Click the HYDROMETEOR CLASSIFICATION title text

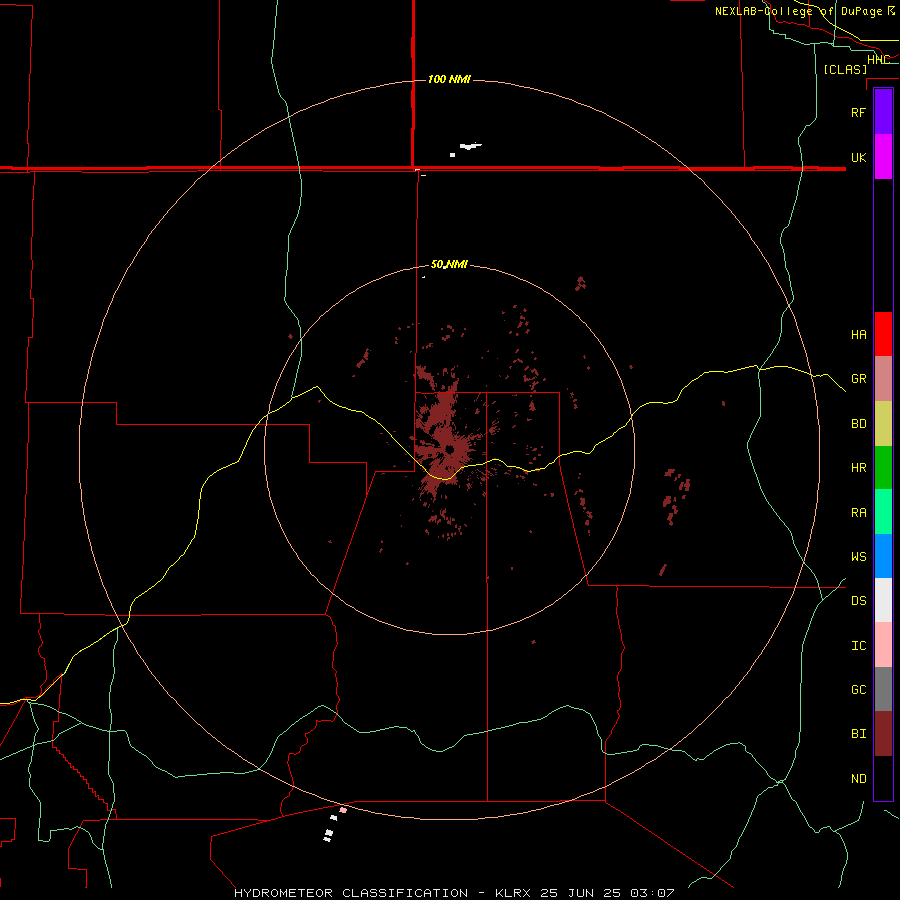351,893
